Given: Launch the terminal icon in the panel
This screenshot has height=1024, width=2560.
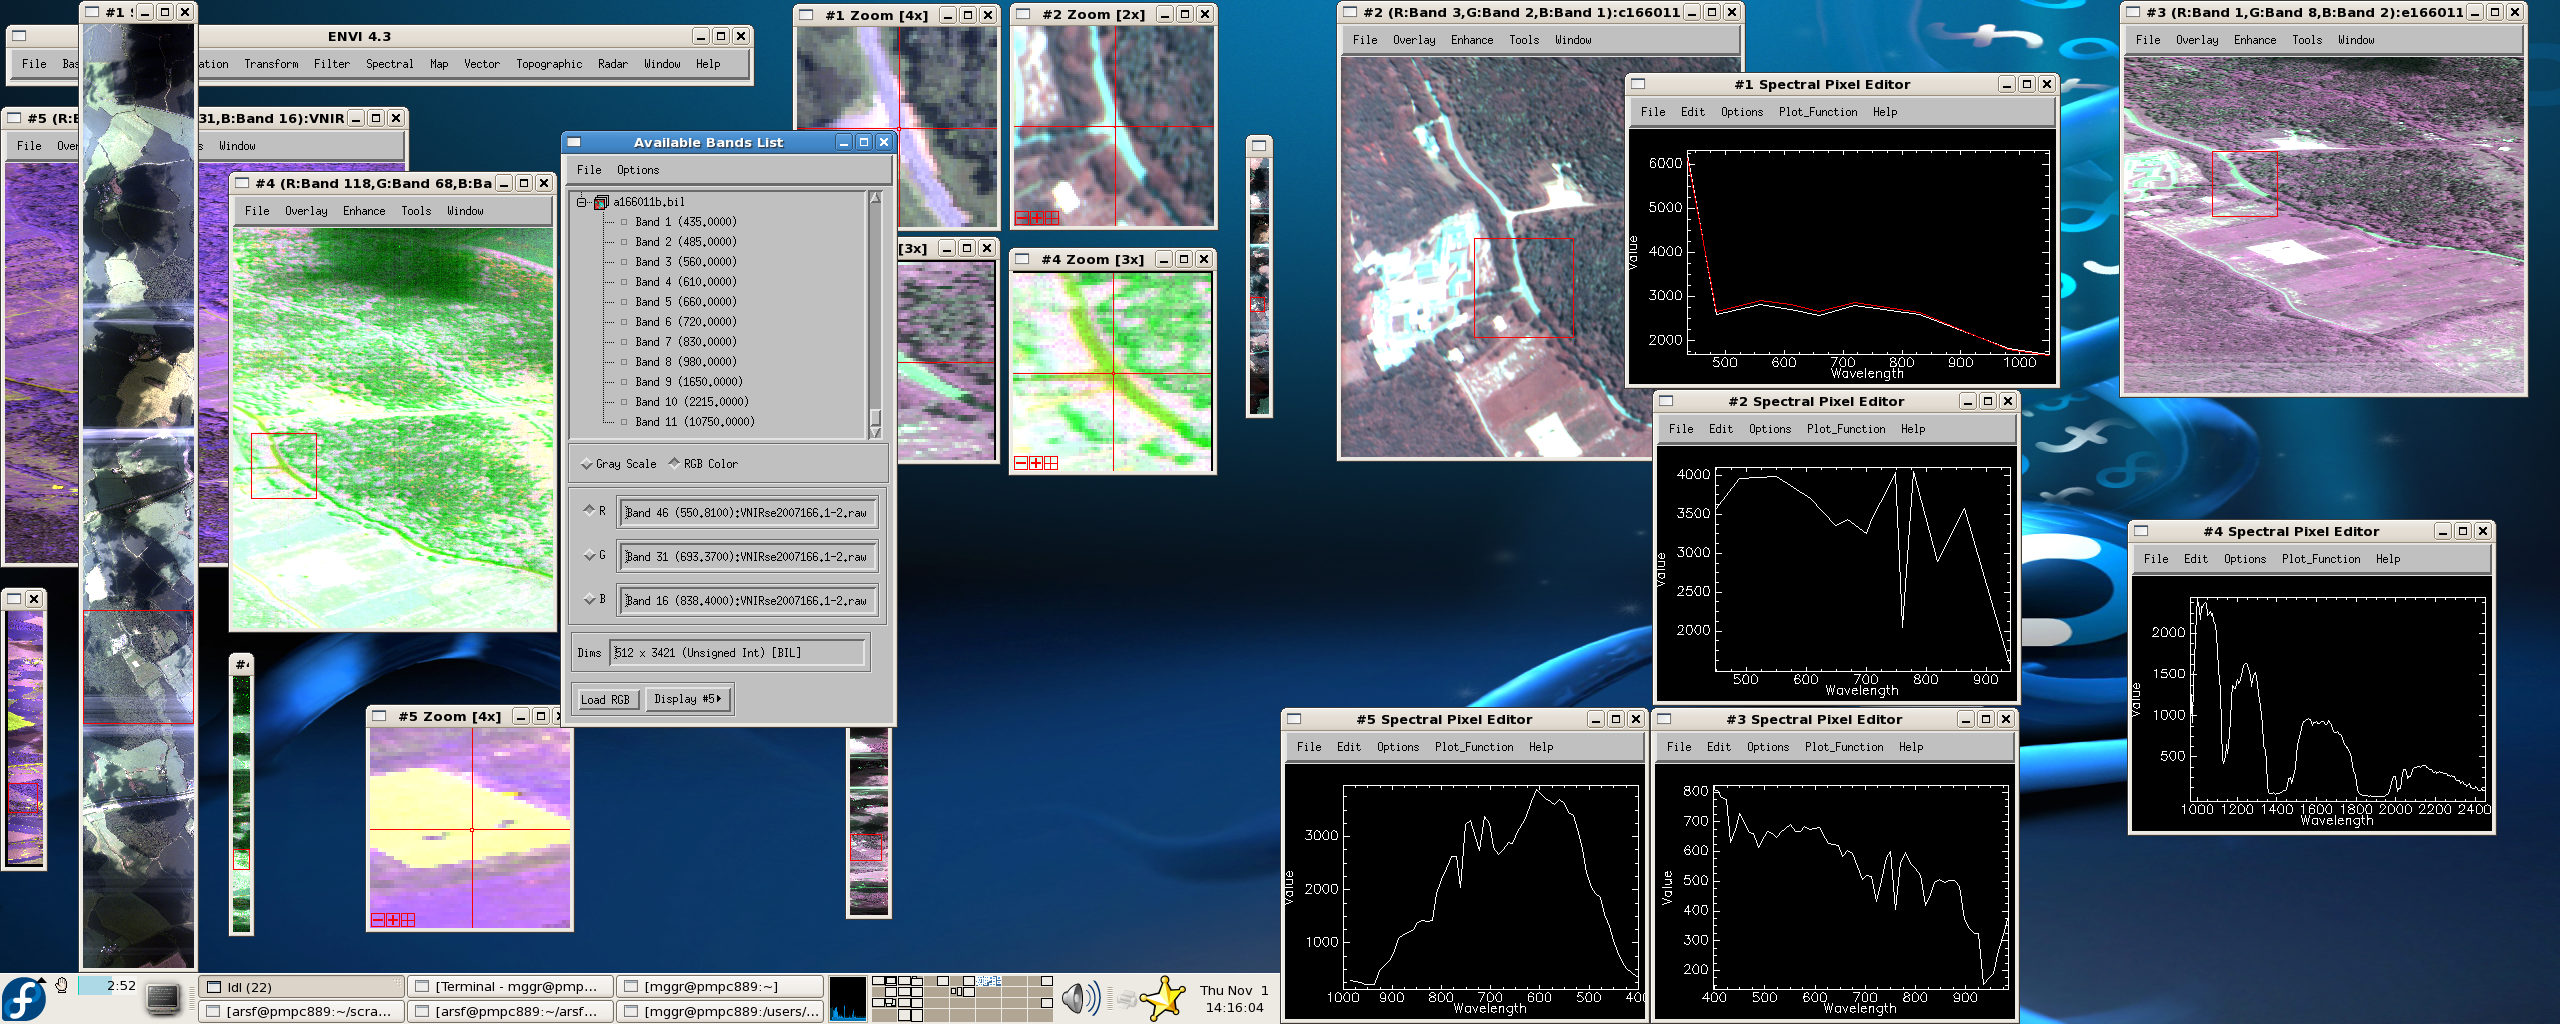Looking at the screenshot, I should tap(163, 997).
